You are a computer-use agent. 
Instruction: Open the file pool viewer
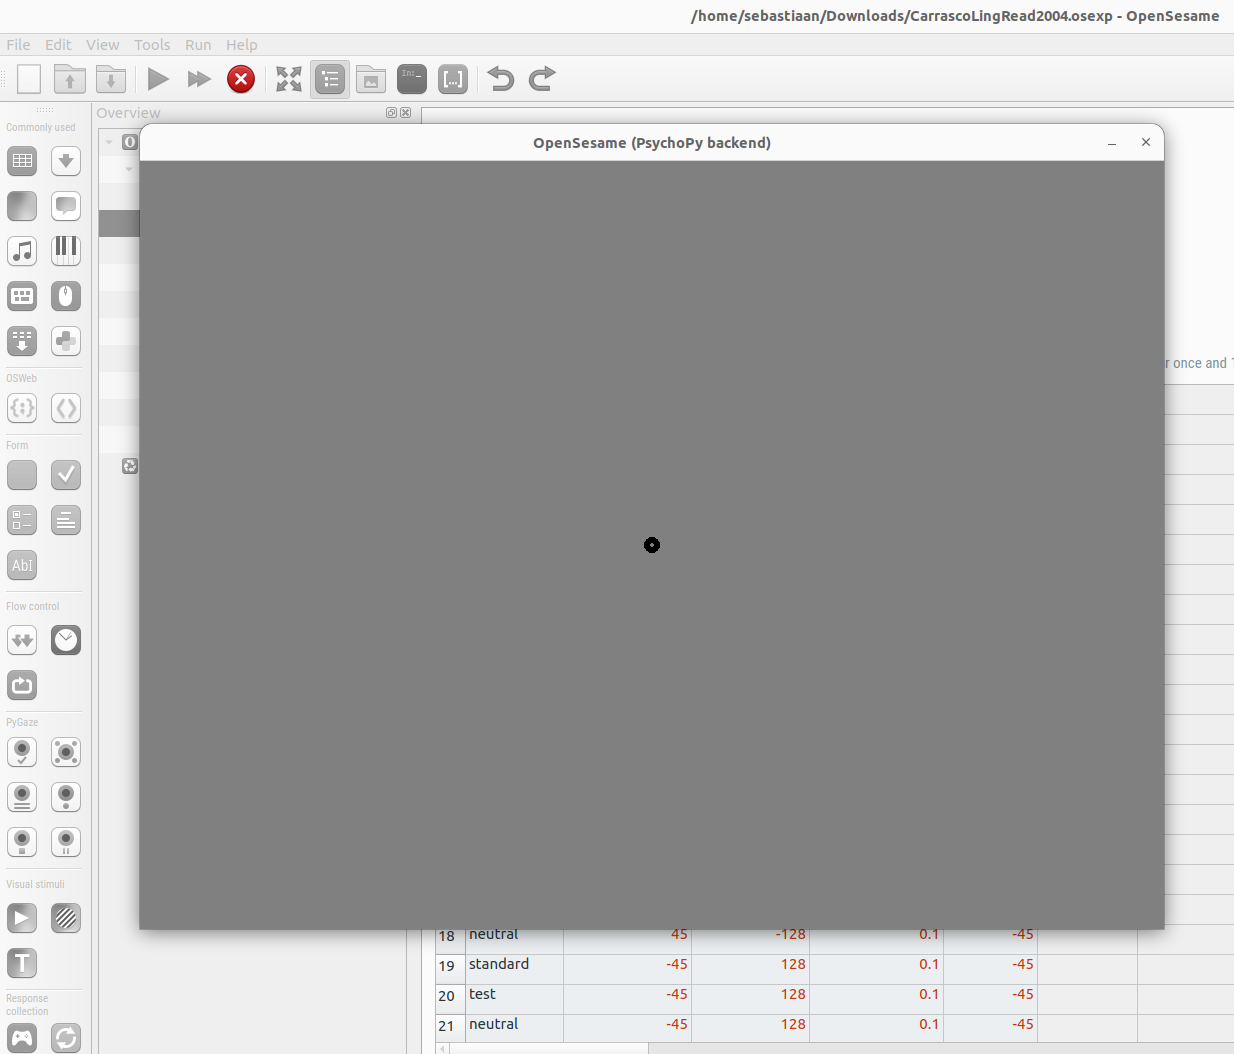(371, 79)
